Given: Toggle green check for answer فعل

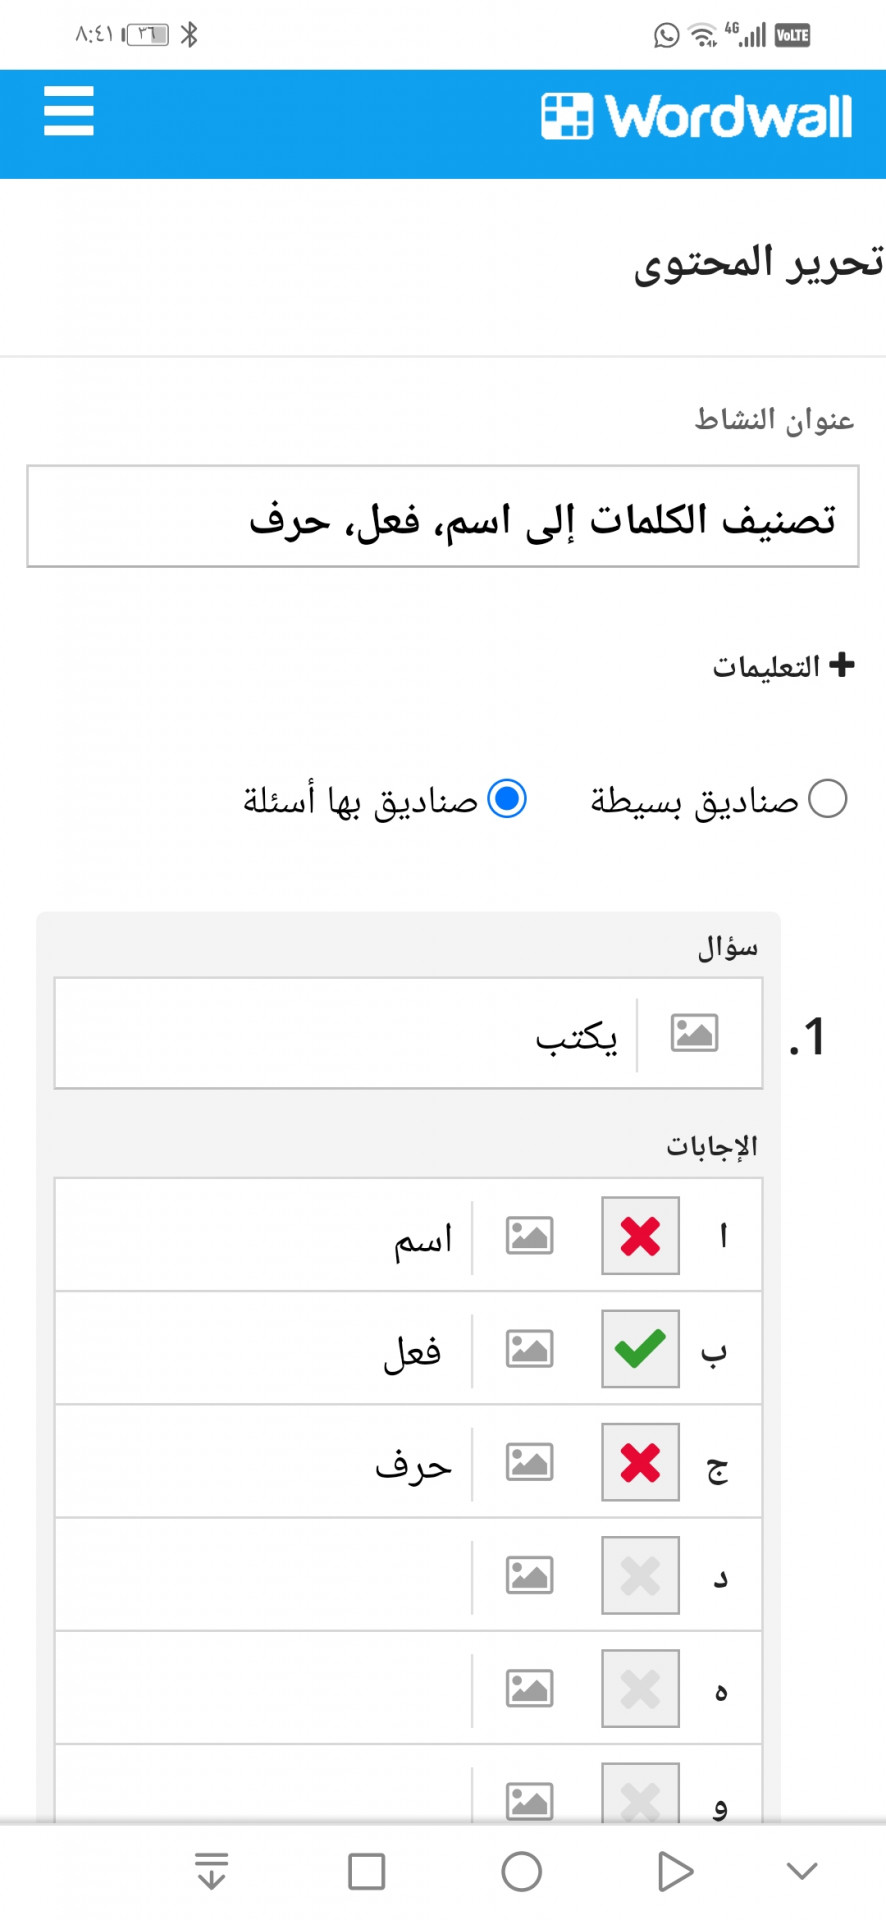Looking at the screenshot, I should pyautogui.click(x=640, y=1348).
